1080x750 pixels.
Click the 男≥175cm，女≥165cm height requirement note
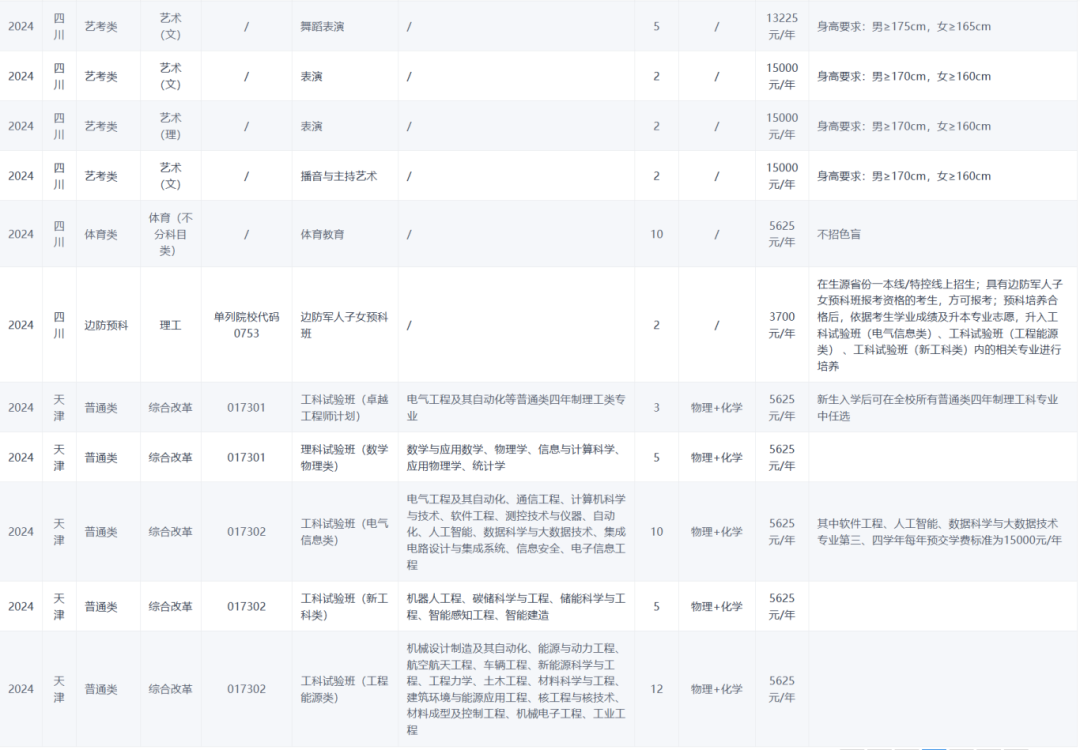pos(931,27)
